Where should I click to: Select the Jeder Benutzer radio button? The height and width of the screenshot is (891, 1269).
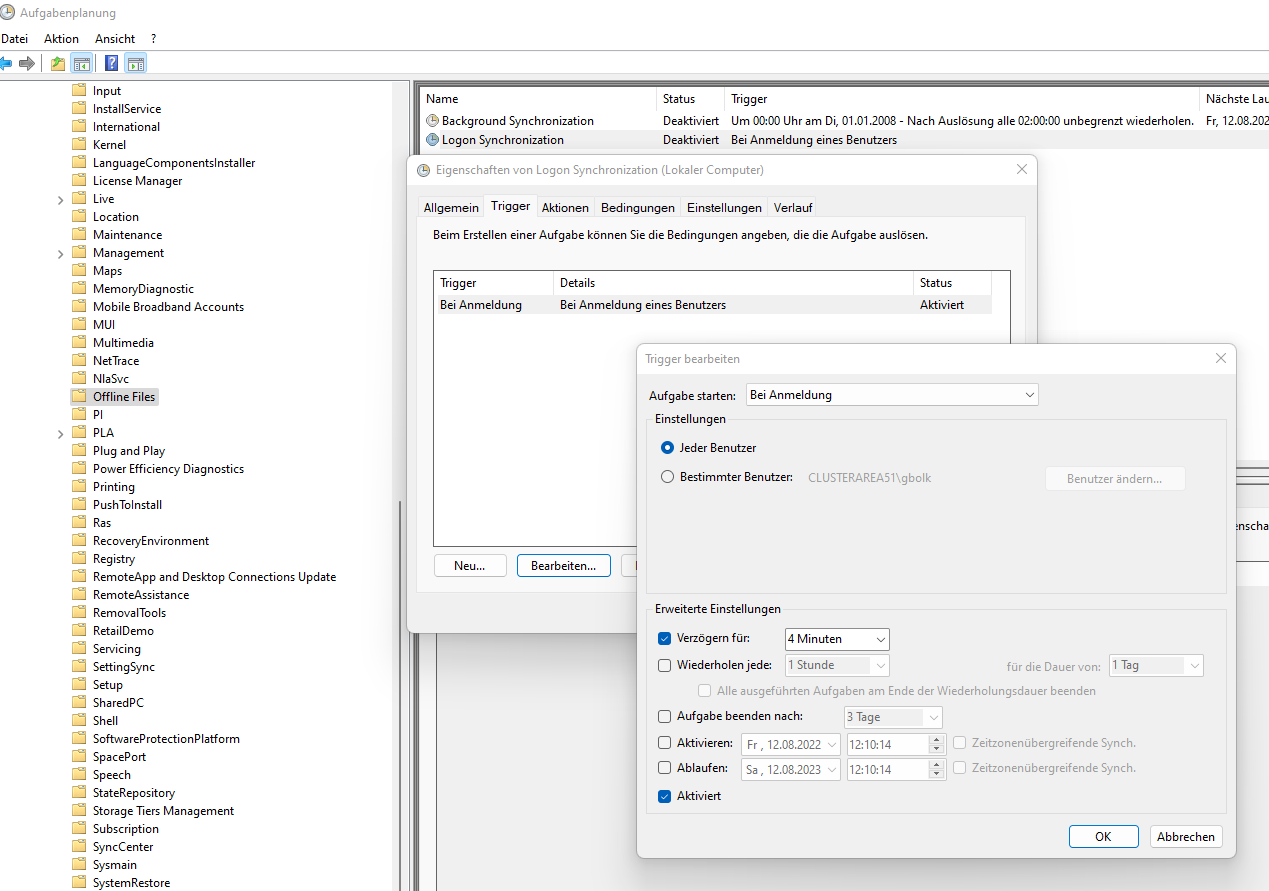[x=667, y=448]
